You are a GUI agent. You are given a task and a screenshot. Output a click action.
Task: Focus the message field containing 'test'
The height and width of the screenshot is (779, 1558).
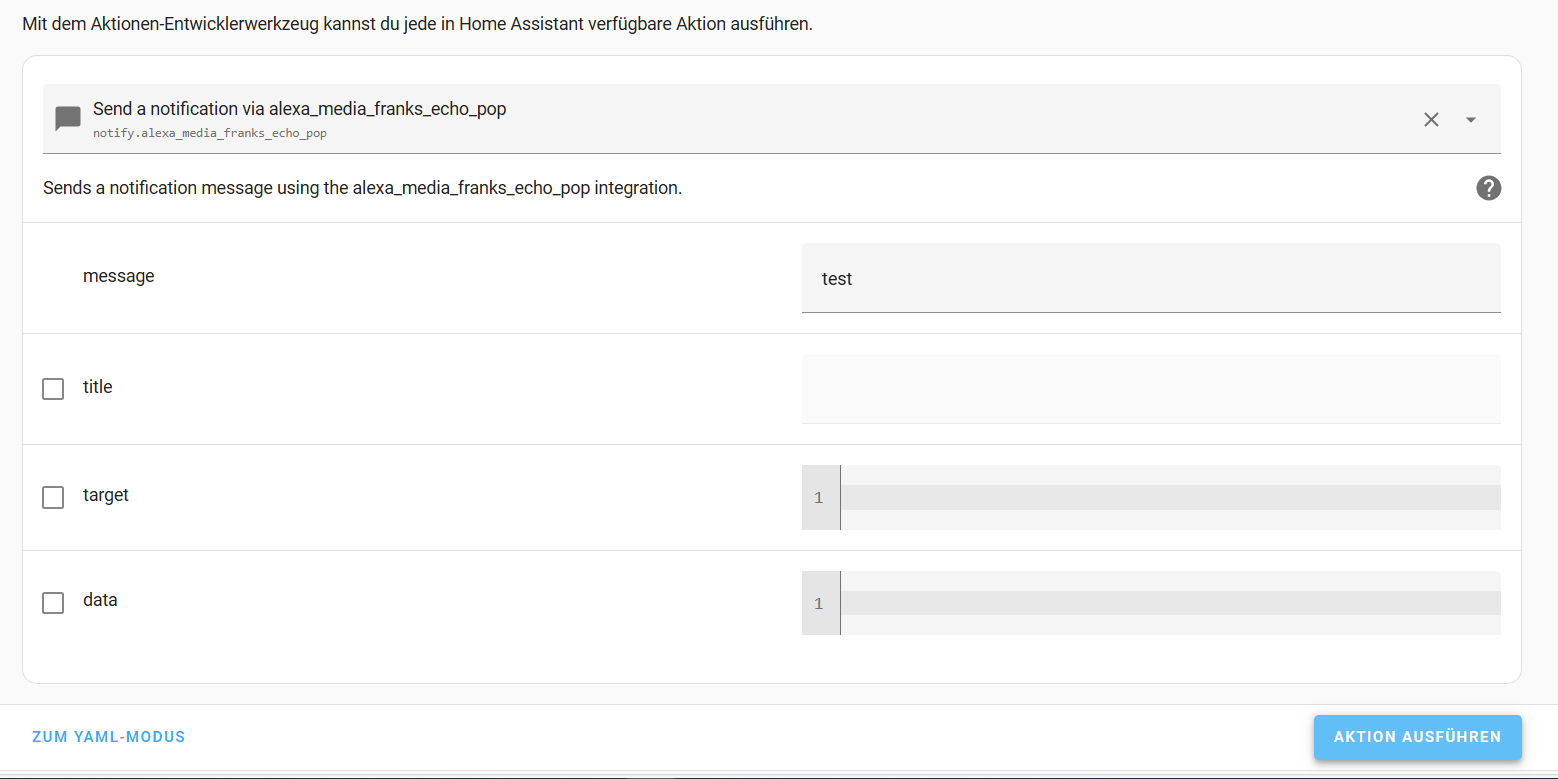(x=1150, y=279)
